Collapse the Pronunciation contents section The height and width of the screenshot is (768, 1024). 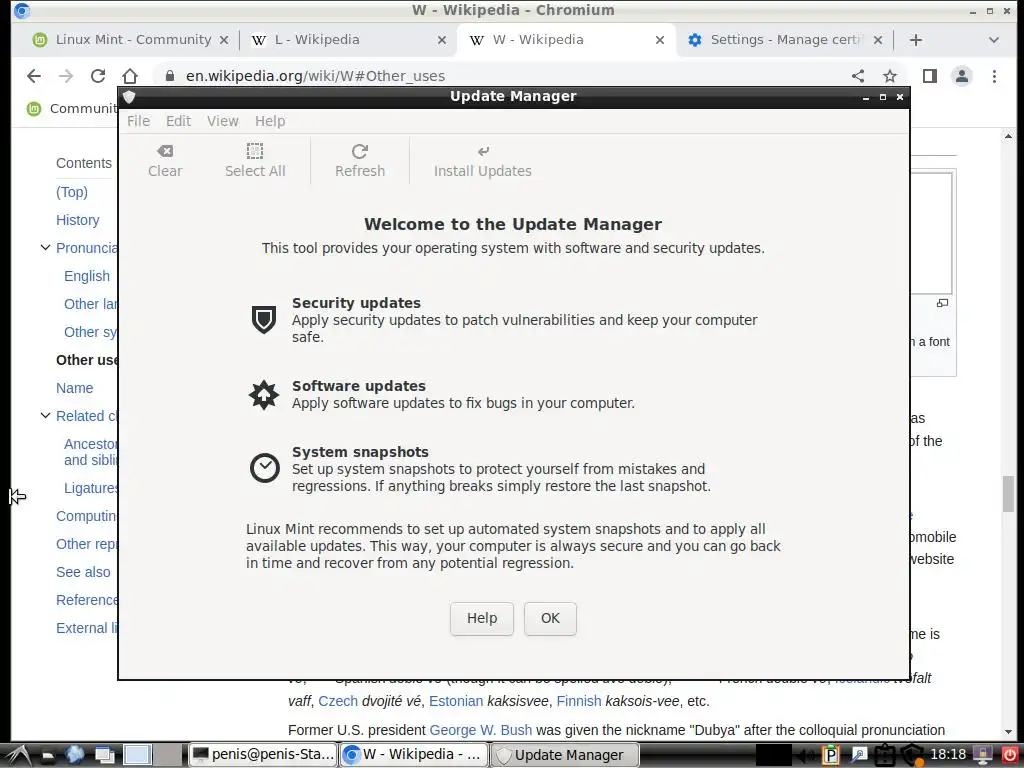pos(45,248)
